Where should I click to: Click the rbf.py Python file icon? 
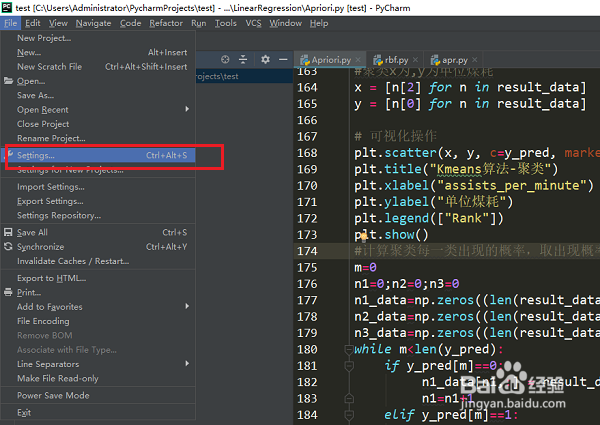coord(378,60)
